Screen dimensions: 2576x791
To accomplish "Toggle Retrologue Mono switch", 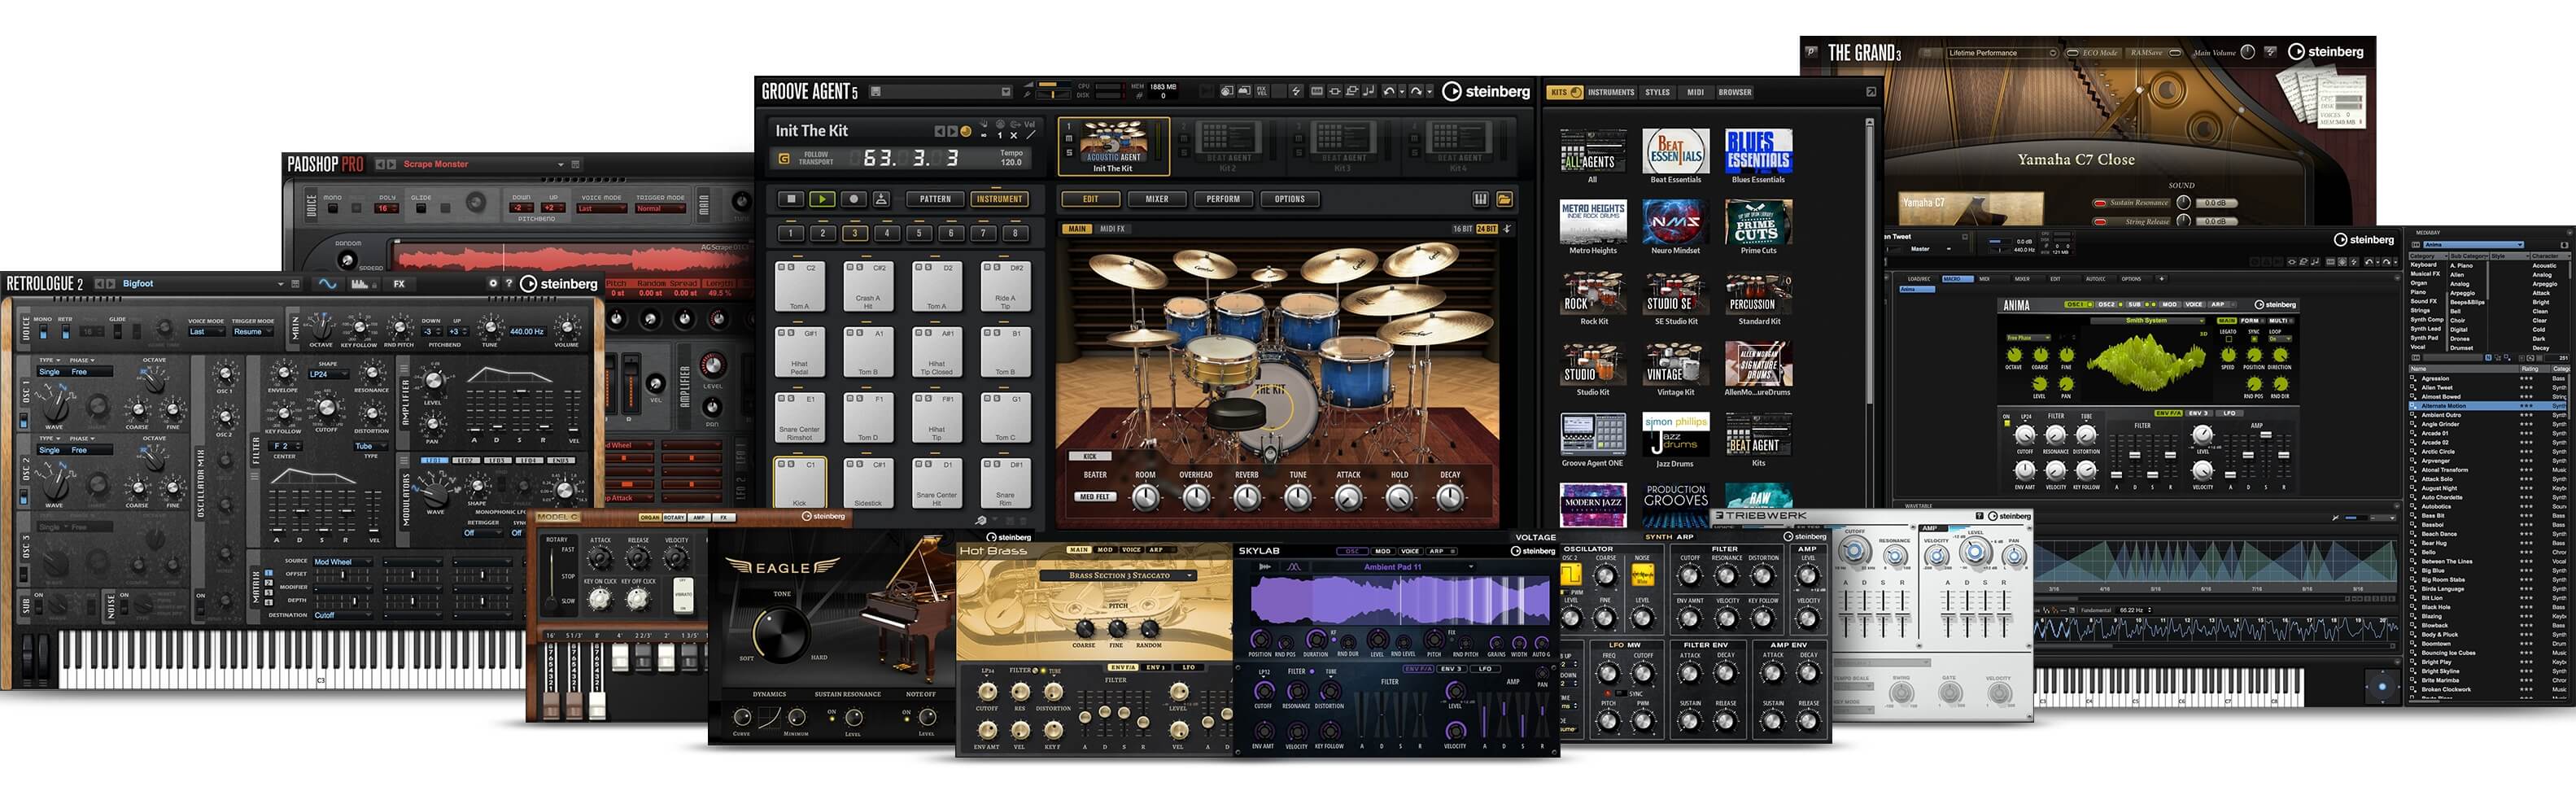I will coord(42,331).
